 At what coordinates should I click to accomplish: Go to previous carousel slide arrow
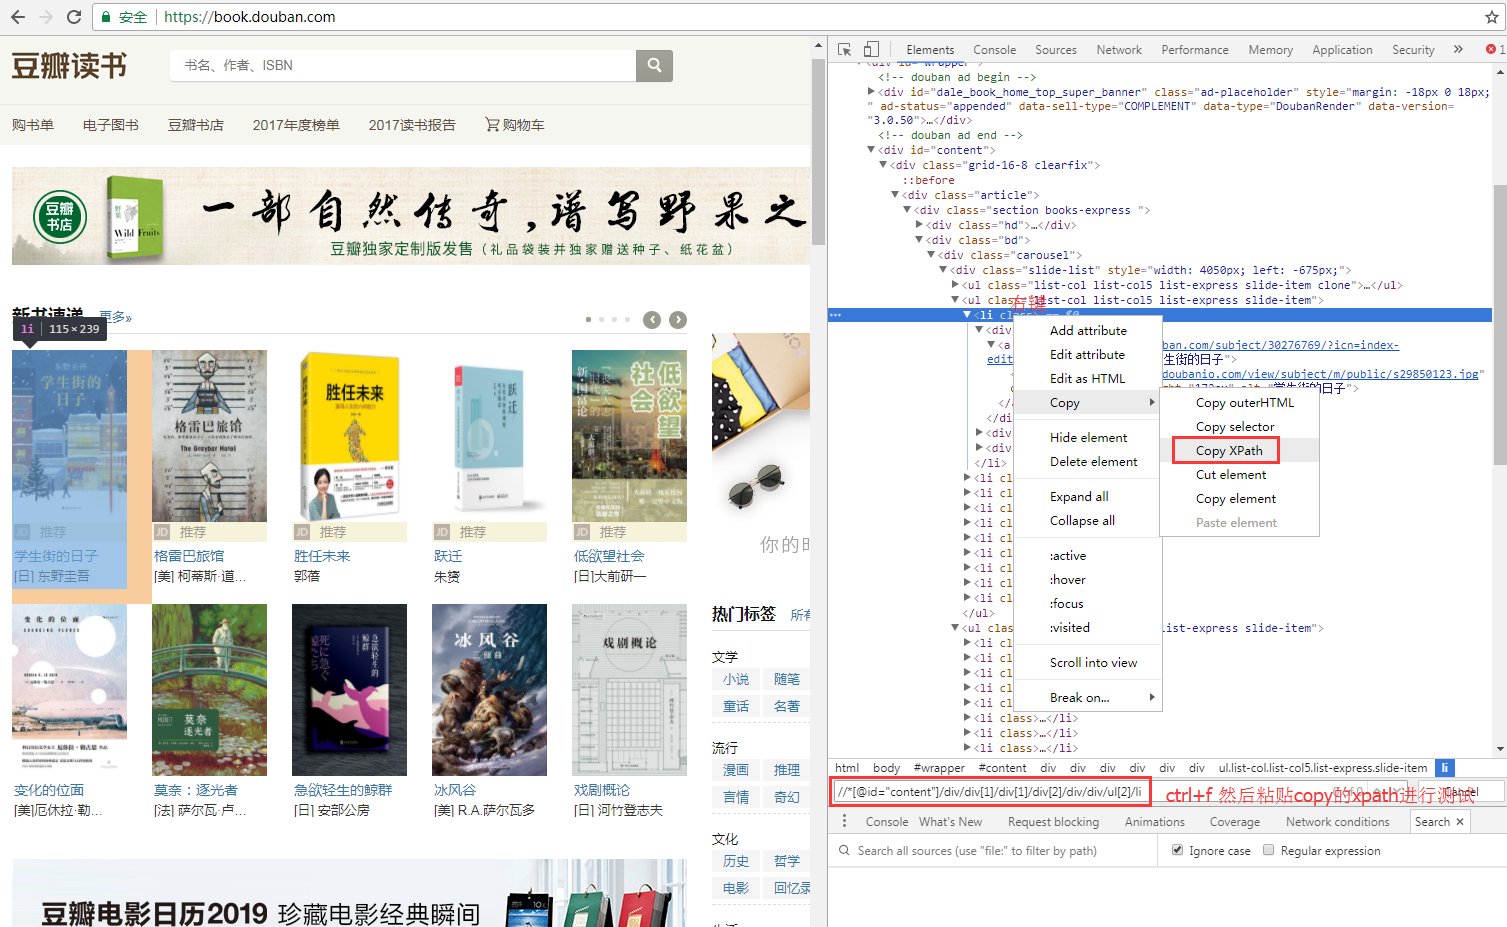(x=652, y=320)
